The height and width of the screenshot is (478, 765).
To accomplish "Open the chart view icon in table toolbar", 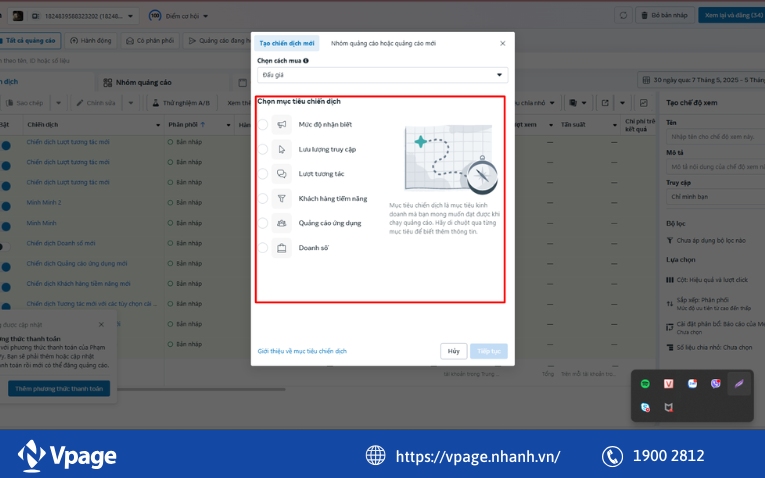I will point(644,103).
